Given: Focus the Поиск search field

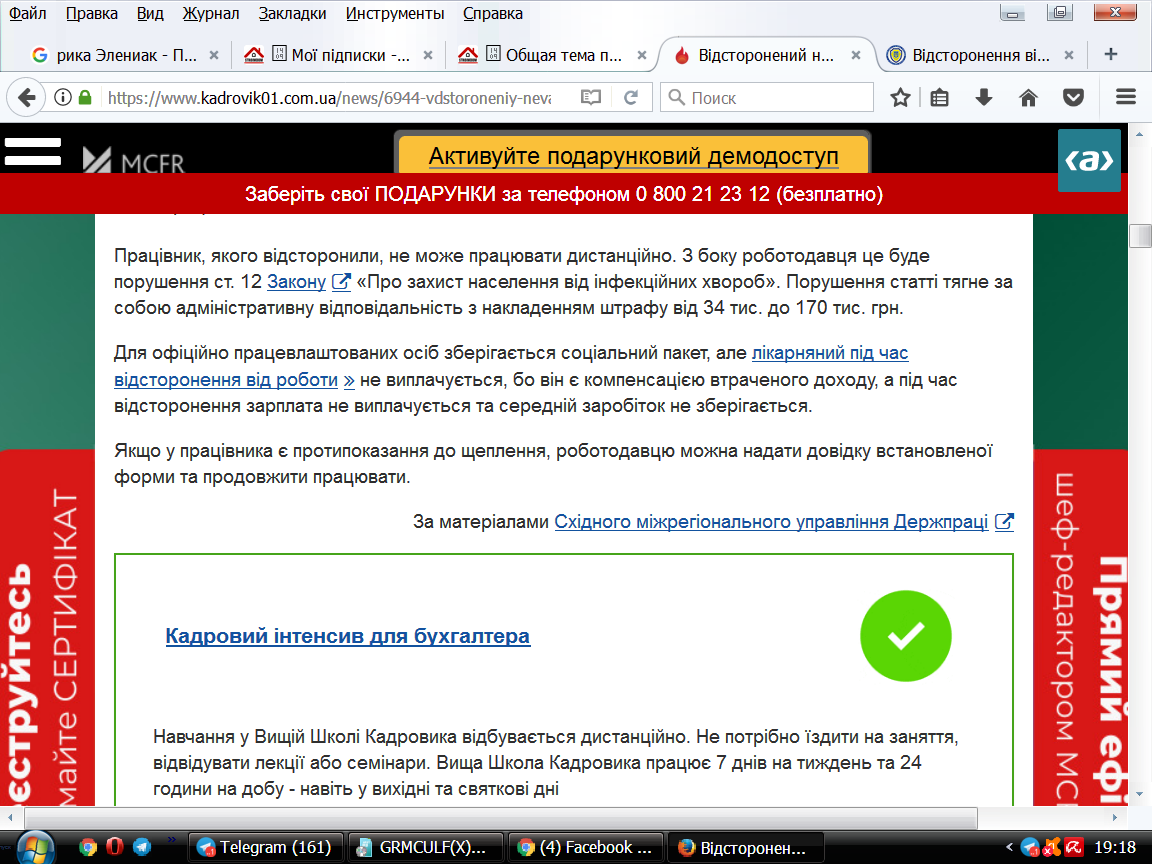Looking at the screenshot, I should [x=767, y=98].
